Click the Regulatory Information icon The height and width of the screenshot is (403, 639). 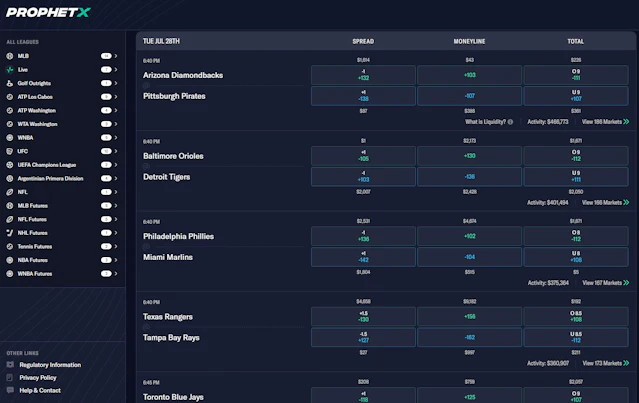pyautogui.click(x=10, y=364)
